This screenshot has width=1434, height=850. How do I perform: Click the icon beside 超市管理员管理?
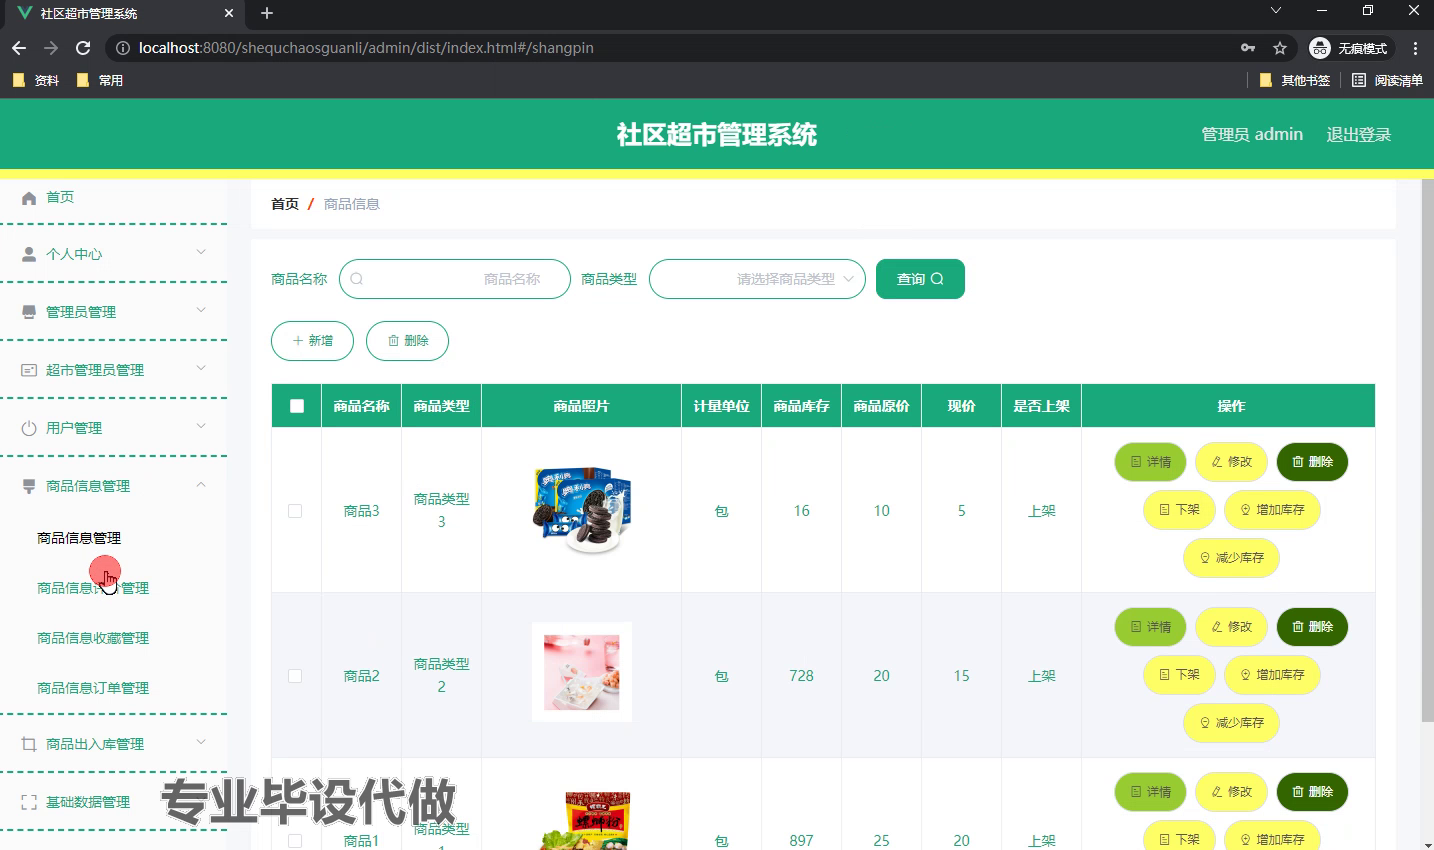coord(29,371)
